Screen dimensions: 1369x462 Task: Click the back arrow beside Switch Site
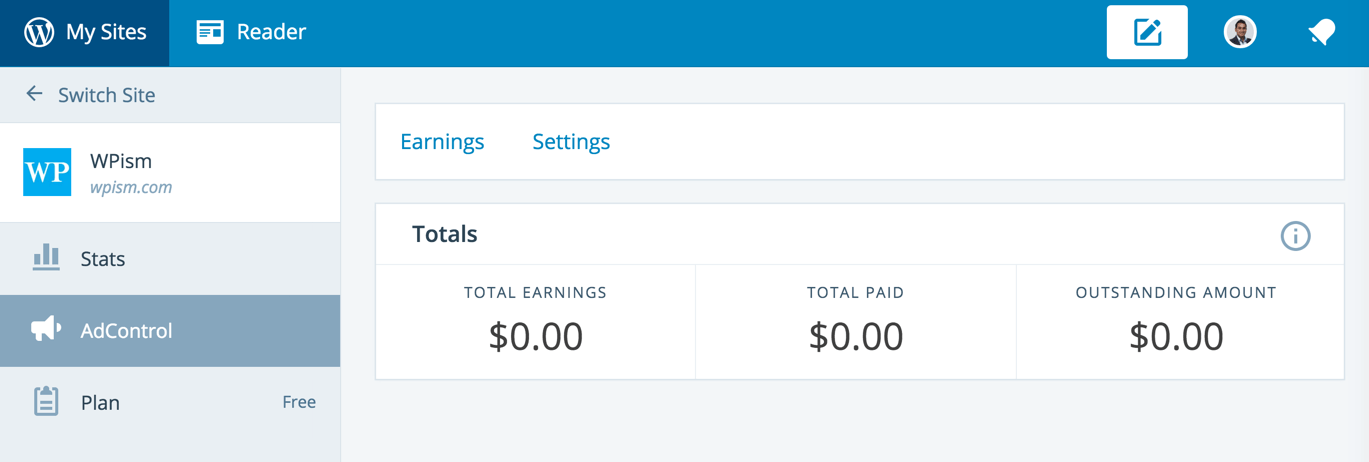pyautogui.click(x=34, y=94)
